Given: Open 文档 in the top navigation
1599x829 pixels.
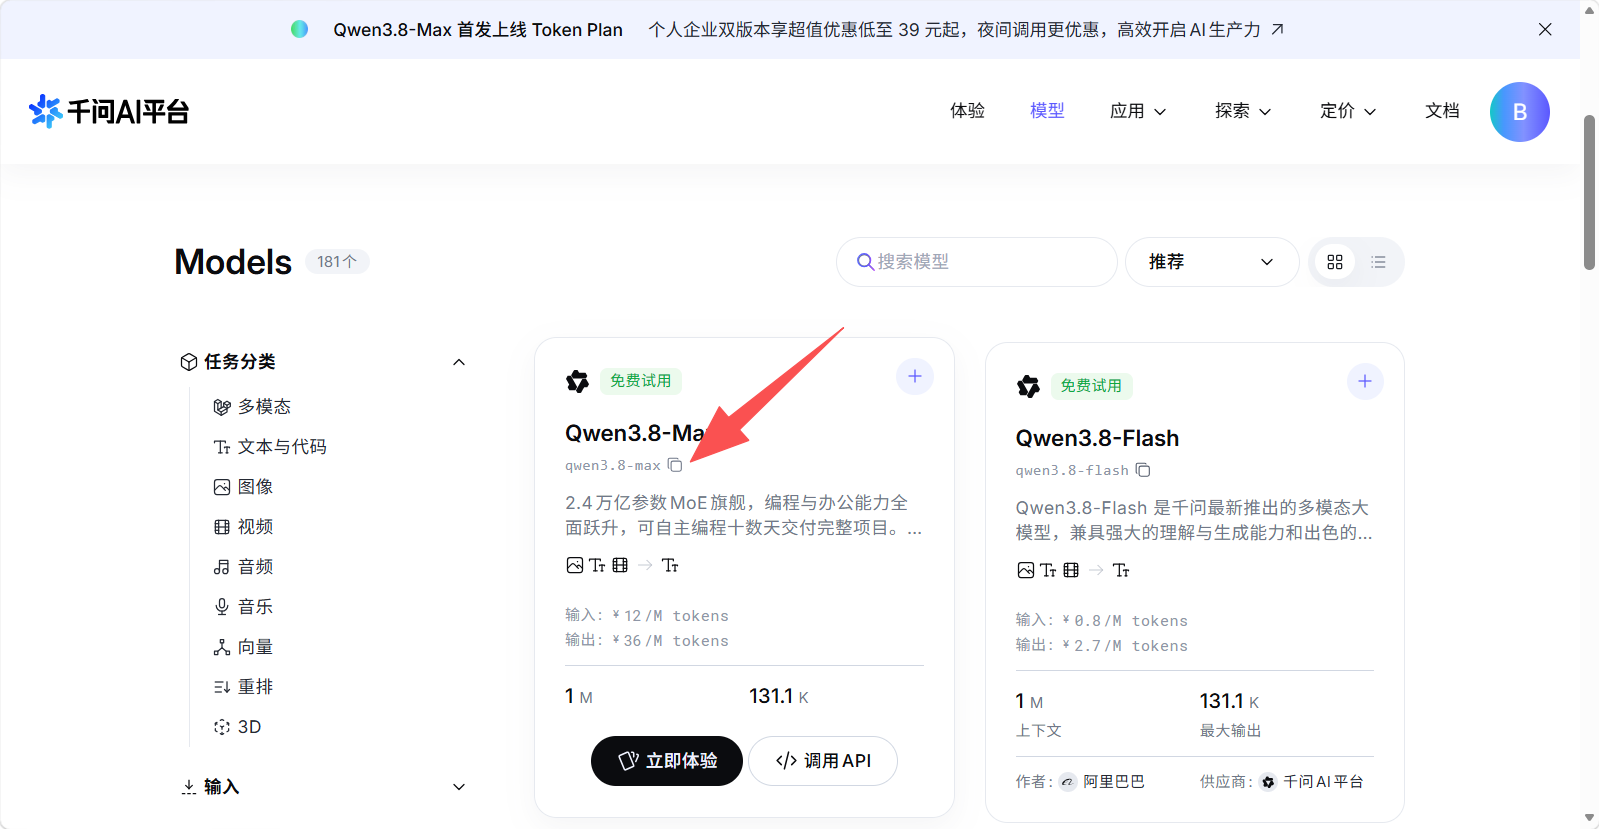Looking at the screenshot, I should pos(1442,111).
